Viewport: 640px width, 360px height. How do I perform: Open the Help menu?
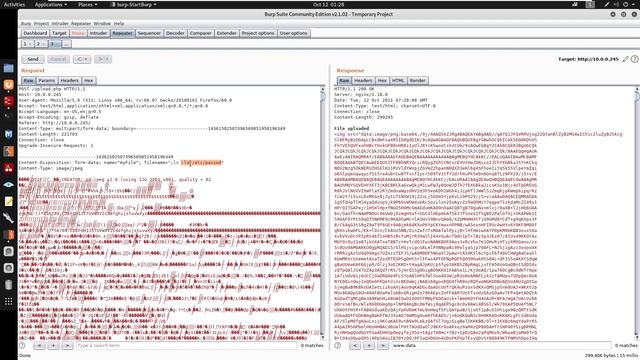pos(119,24)
